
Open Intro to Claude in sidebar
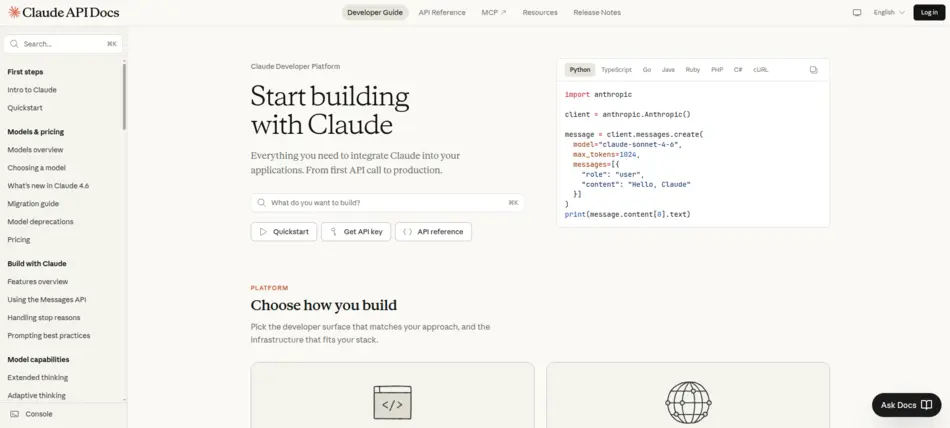pos(32,90)
